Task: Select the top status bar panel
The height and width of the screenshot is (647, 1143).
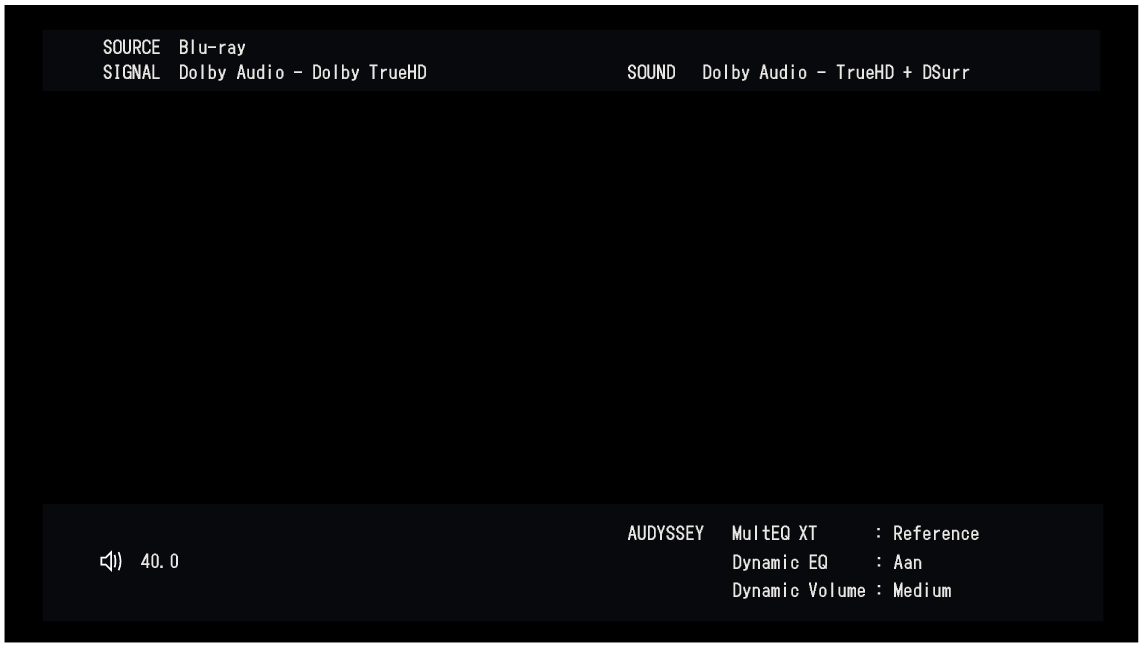Action: pos(571,59)
